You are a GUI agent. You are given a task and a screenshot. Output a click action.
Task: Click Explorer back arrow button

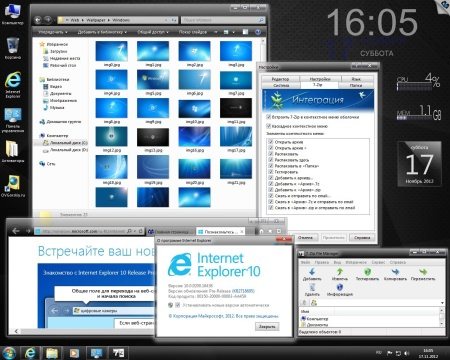(x=38, y=20)
